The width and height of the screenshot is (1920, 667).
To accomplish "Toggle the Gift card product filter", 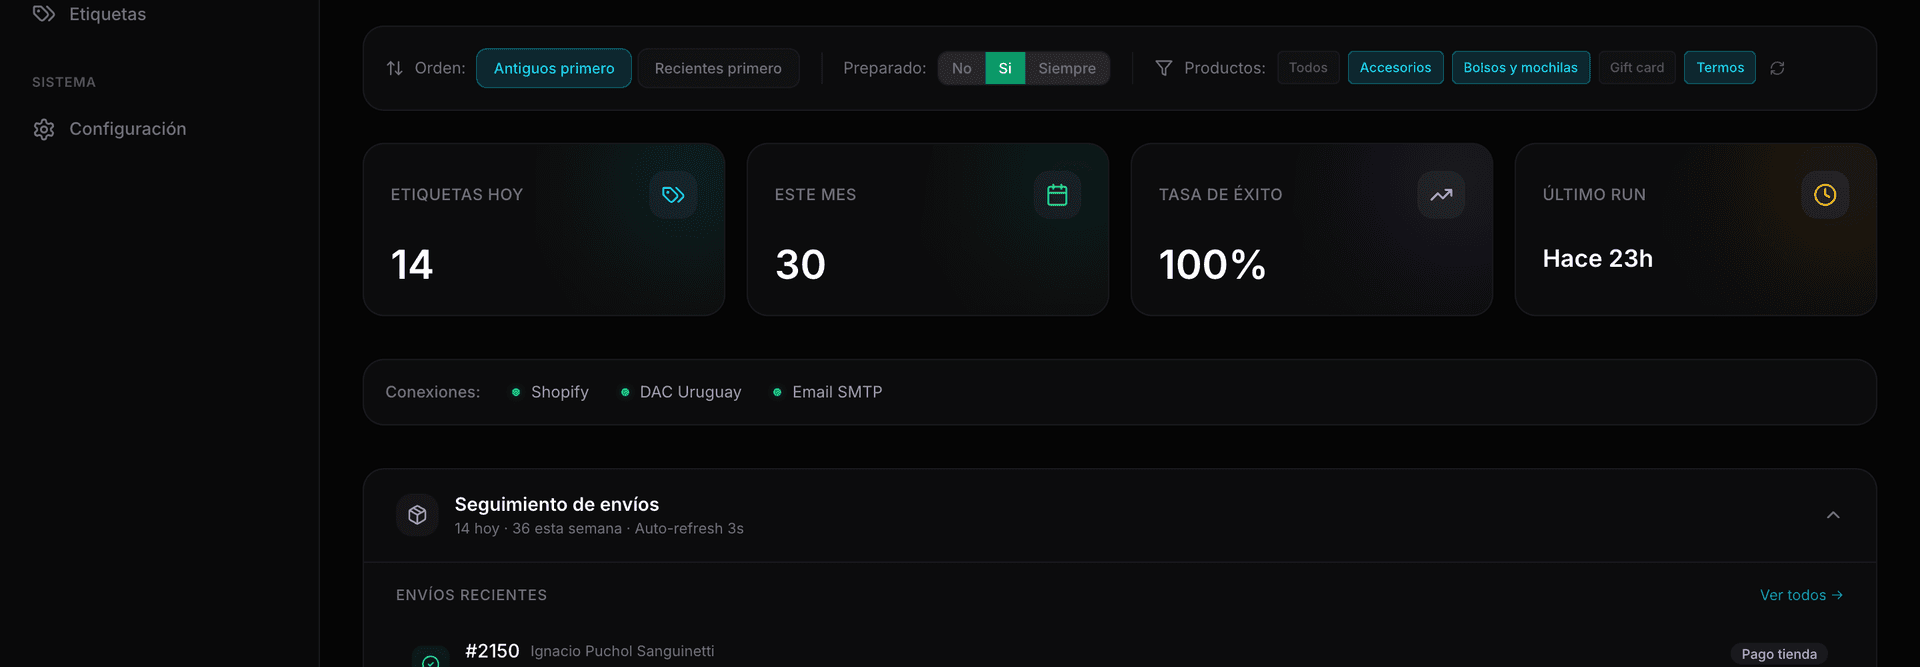I will coord(1637,67).
